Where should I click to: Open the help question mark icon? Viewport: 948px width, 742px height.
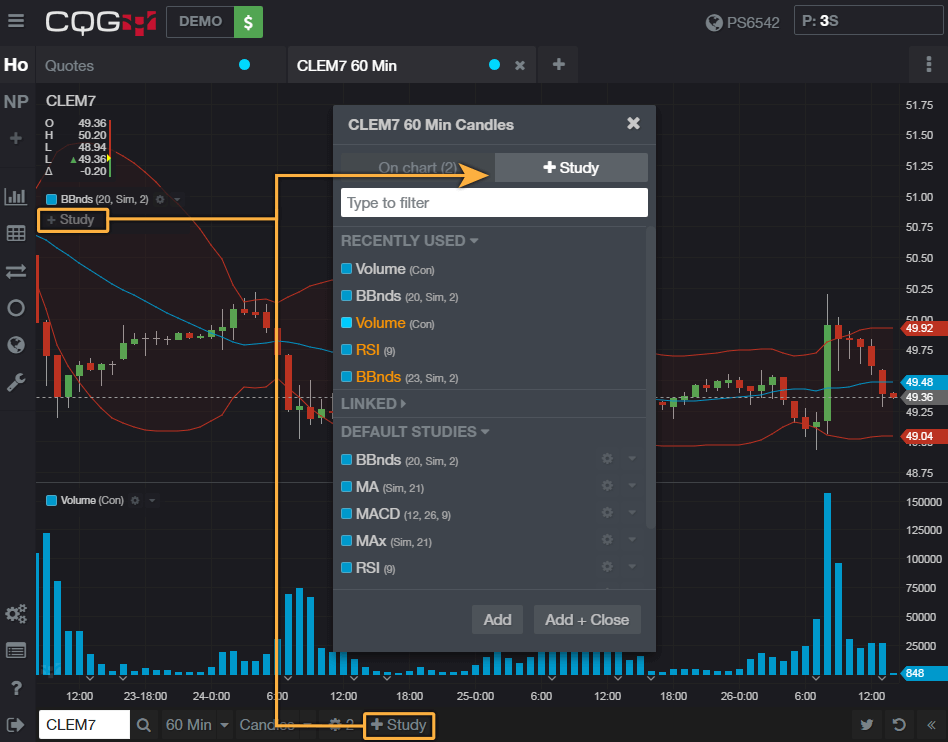[x=16, y=687]
